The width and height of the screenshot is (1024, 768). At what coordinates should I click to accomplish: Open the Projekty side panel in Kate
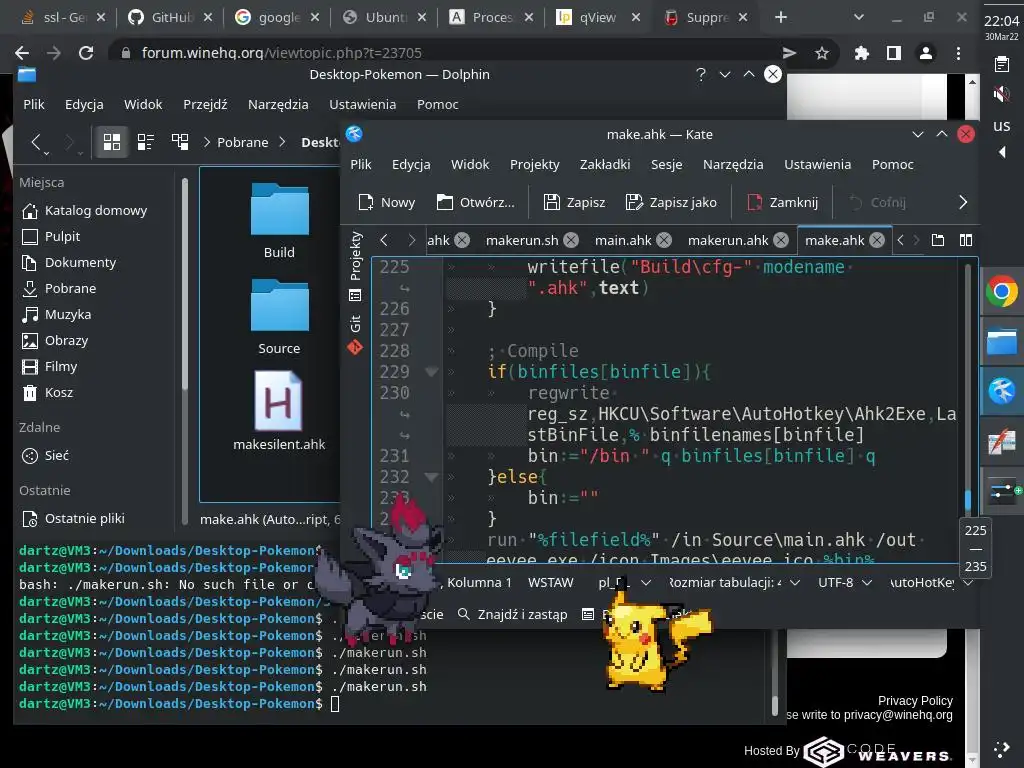(355, 255)
